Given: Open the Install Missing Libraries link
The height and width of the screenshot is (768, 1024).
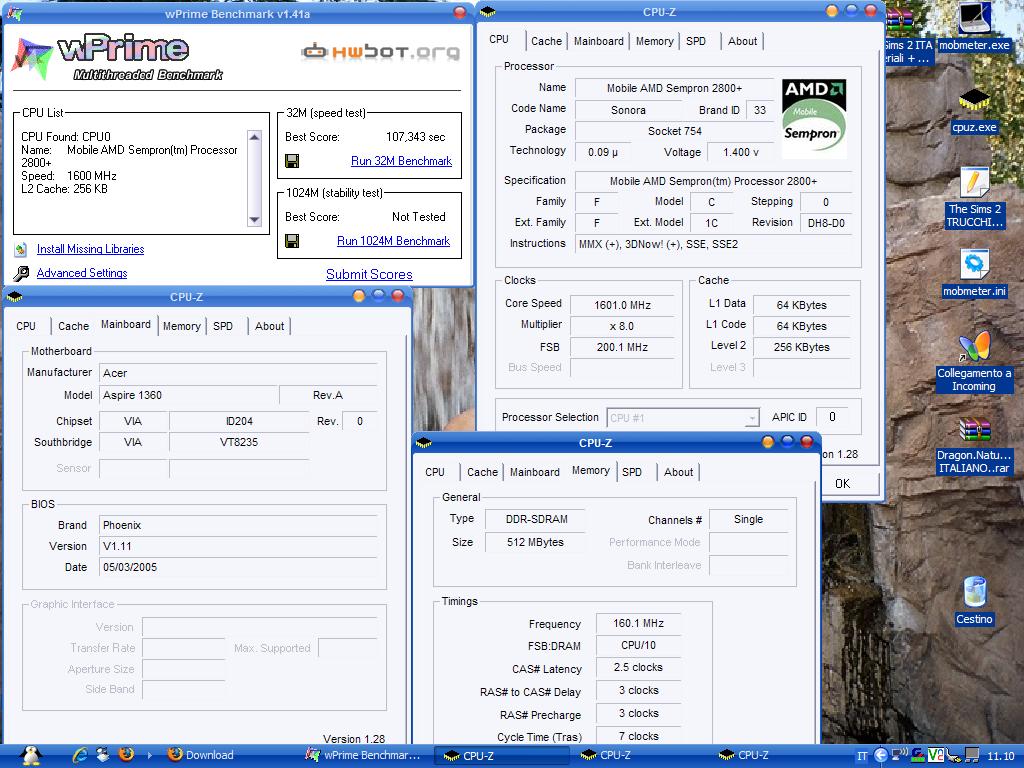Looking at the screenshot, I should click(x=90, y=249).
